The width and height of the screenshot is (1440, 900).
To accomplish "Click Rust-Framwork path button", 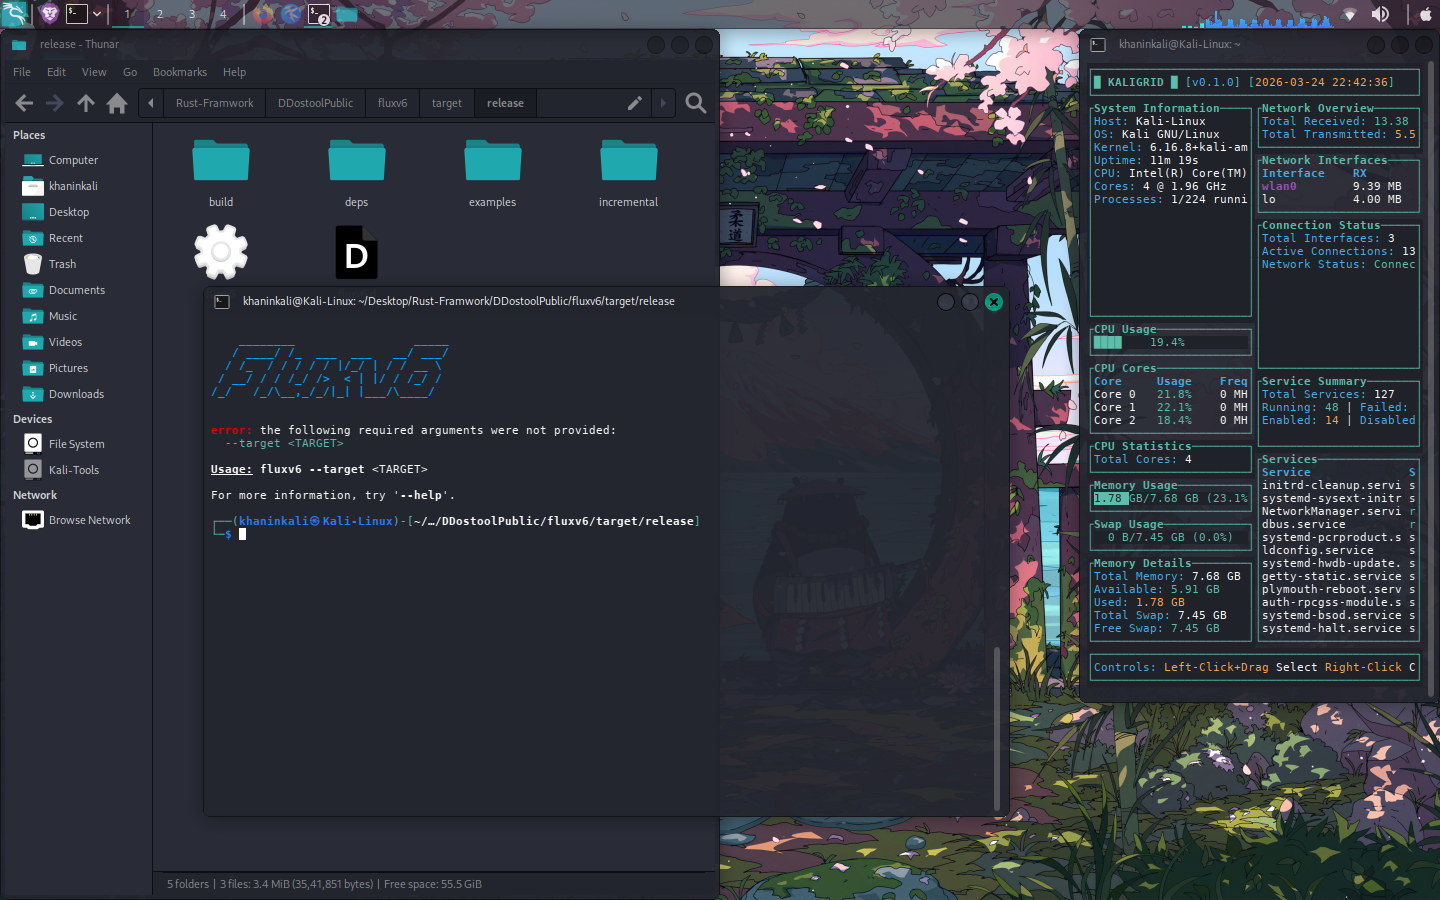I will click(214, 103).
